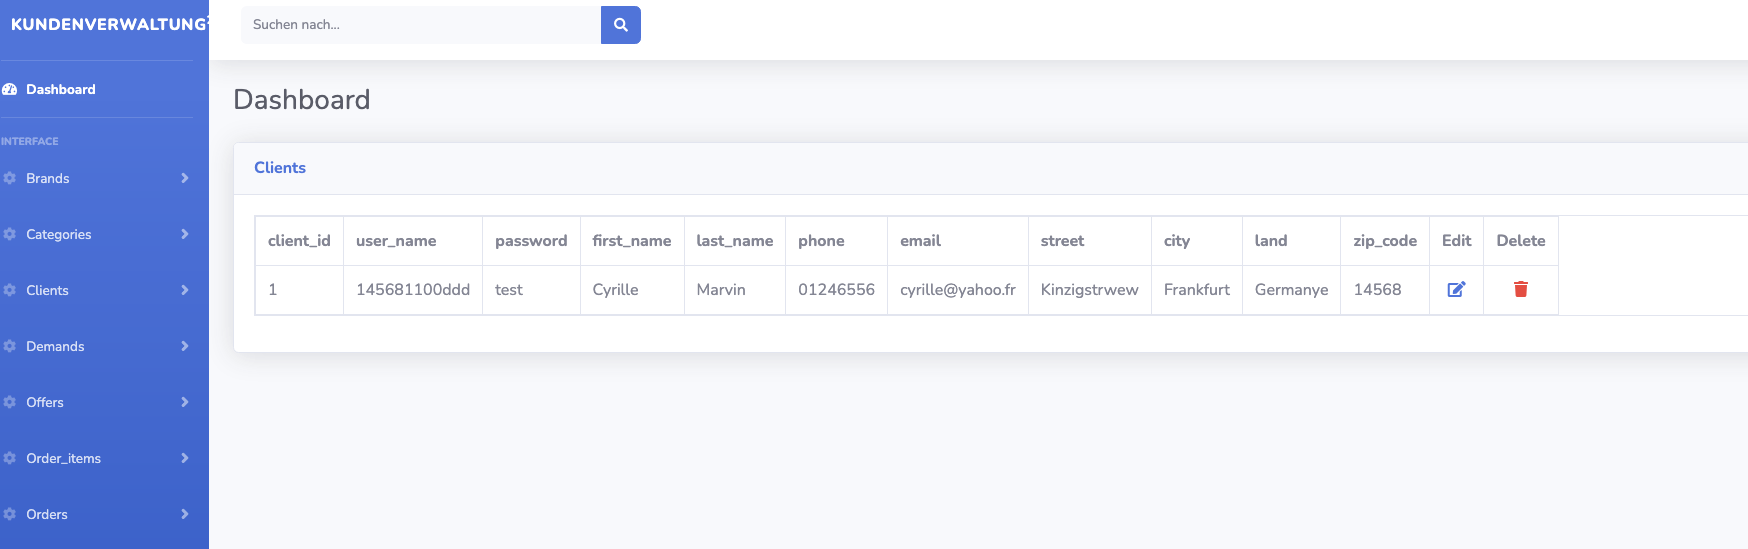Click the gear icon beside Order_items
This screenshot has height=549, width=1748.
pos(10,458)
